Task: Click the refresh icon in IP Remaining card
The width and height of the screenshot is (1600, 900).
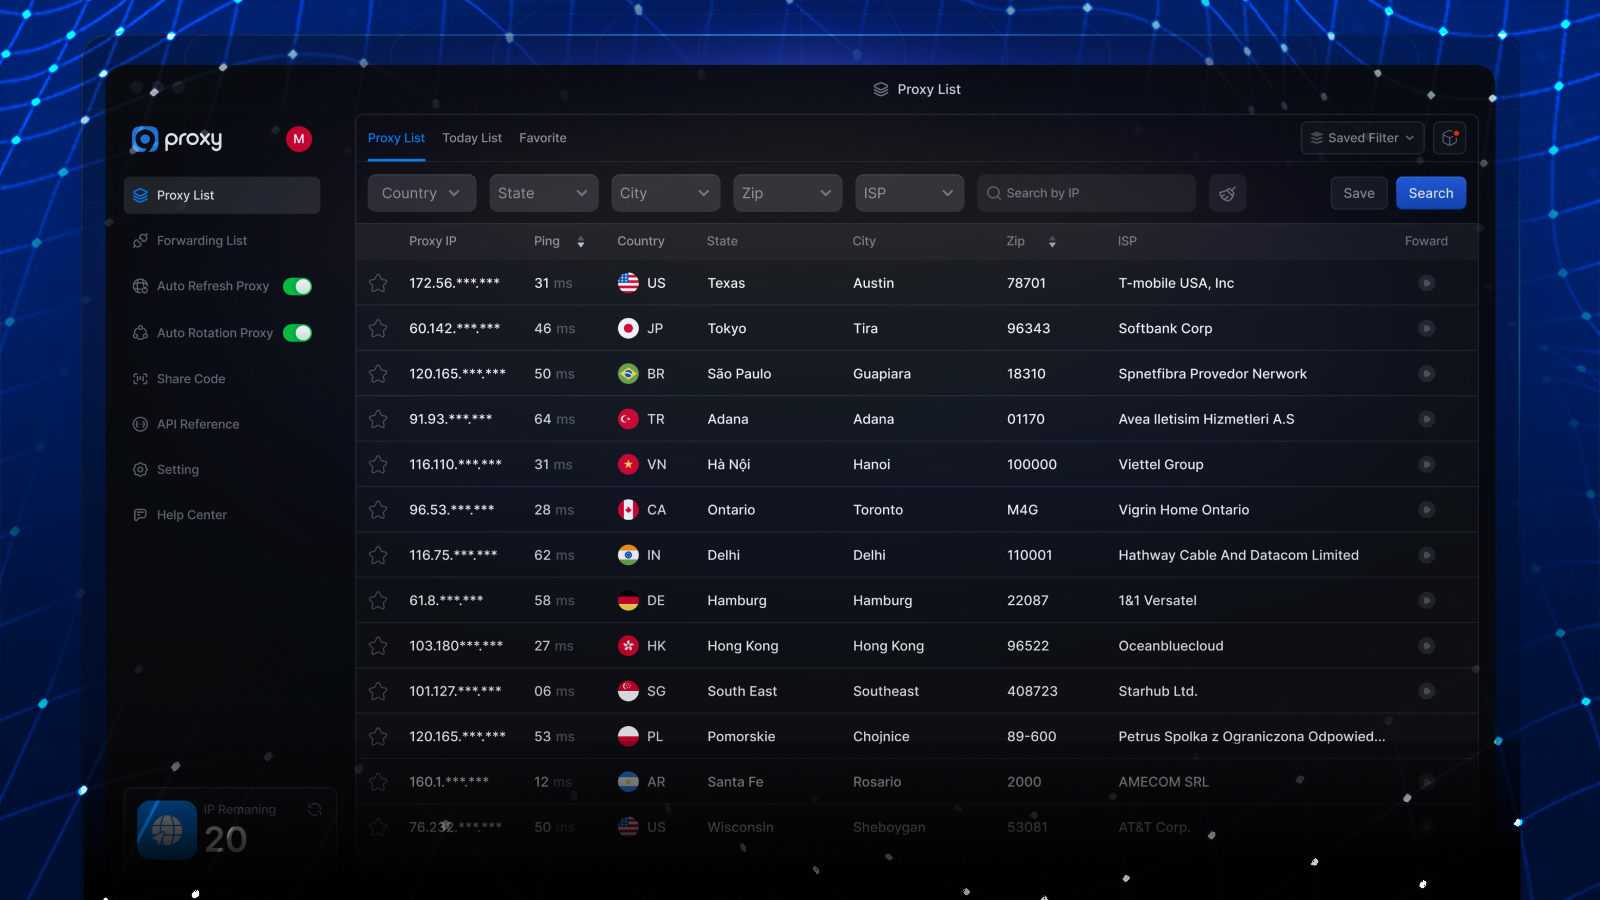Action: click(315, 809)
